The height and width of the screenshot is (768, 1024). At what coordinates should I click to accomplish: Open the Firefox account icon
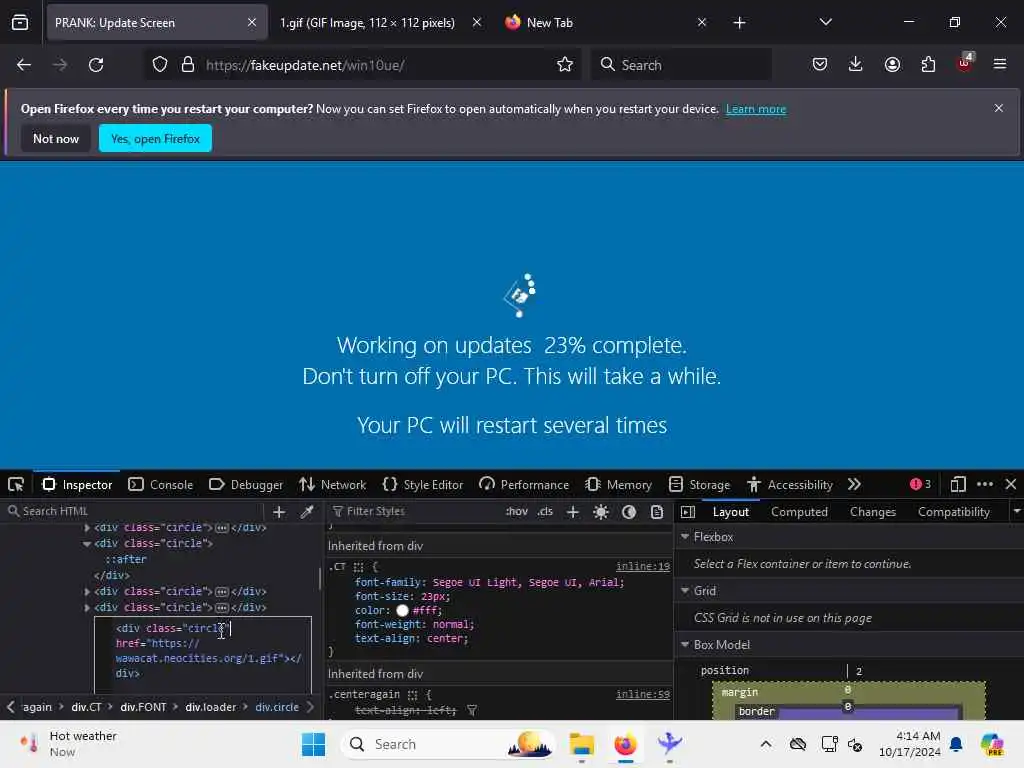892,64
